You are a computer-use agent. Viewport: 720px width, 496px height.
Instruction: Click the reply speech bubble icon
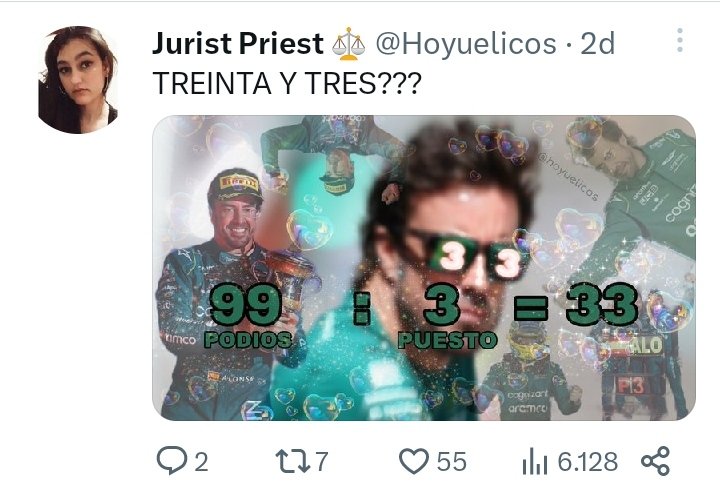[x=172, y=460]
